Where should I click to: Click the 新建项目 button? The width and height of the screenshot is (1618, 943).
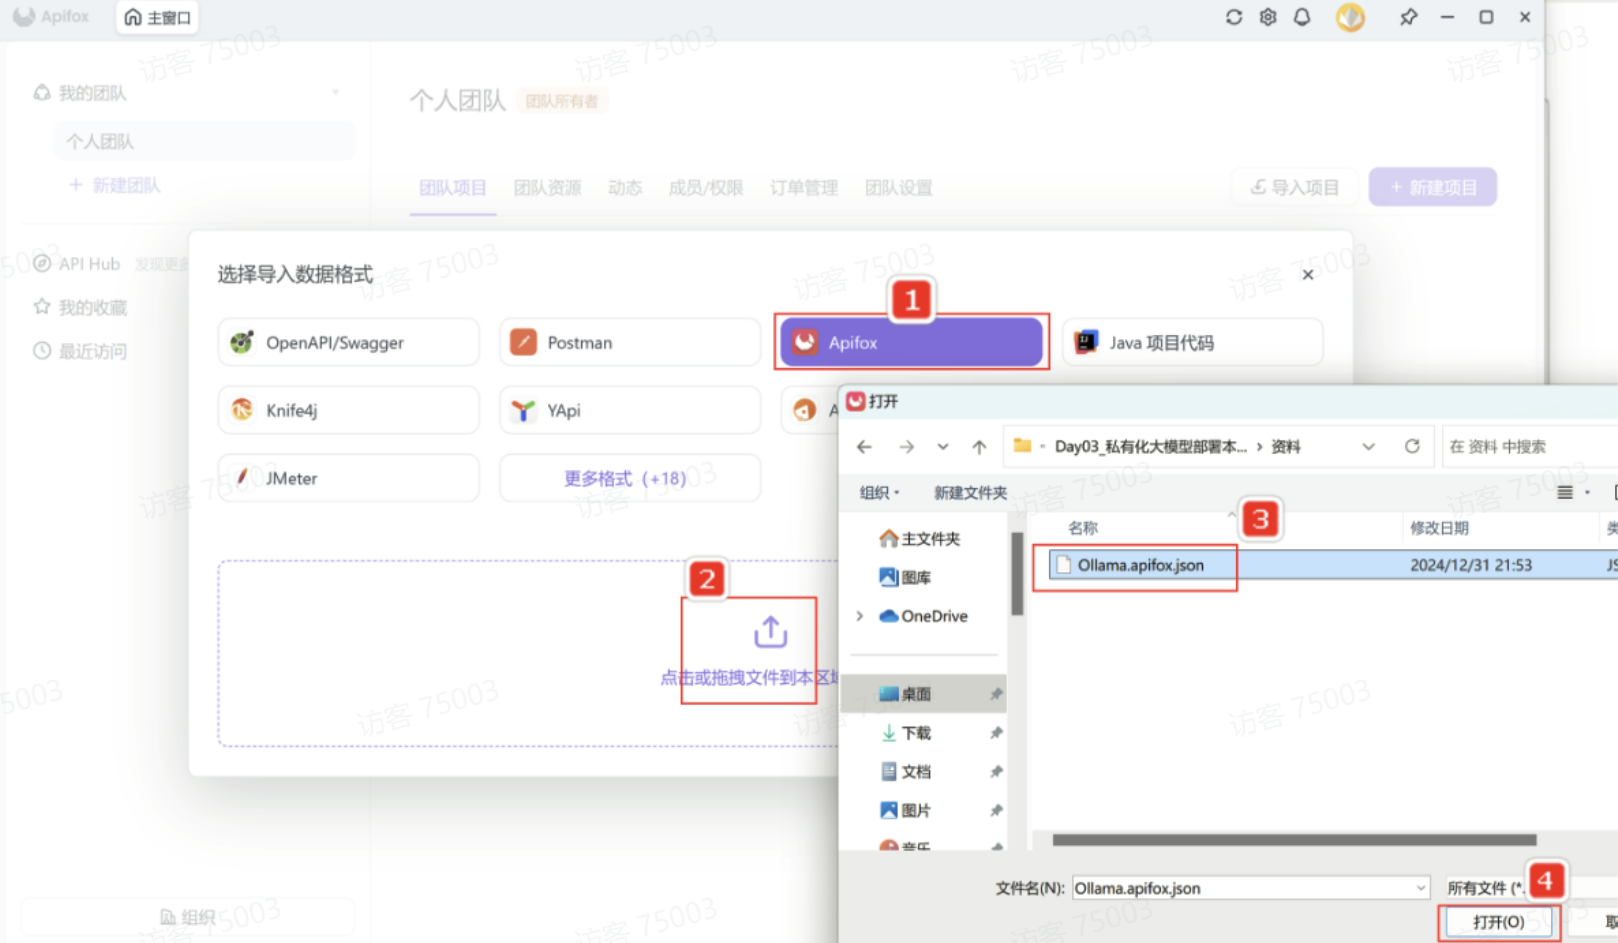1433,187
